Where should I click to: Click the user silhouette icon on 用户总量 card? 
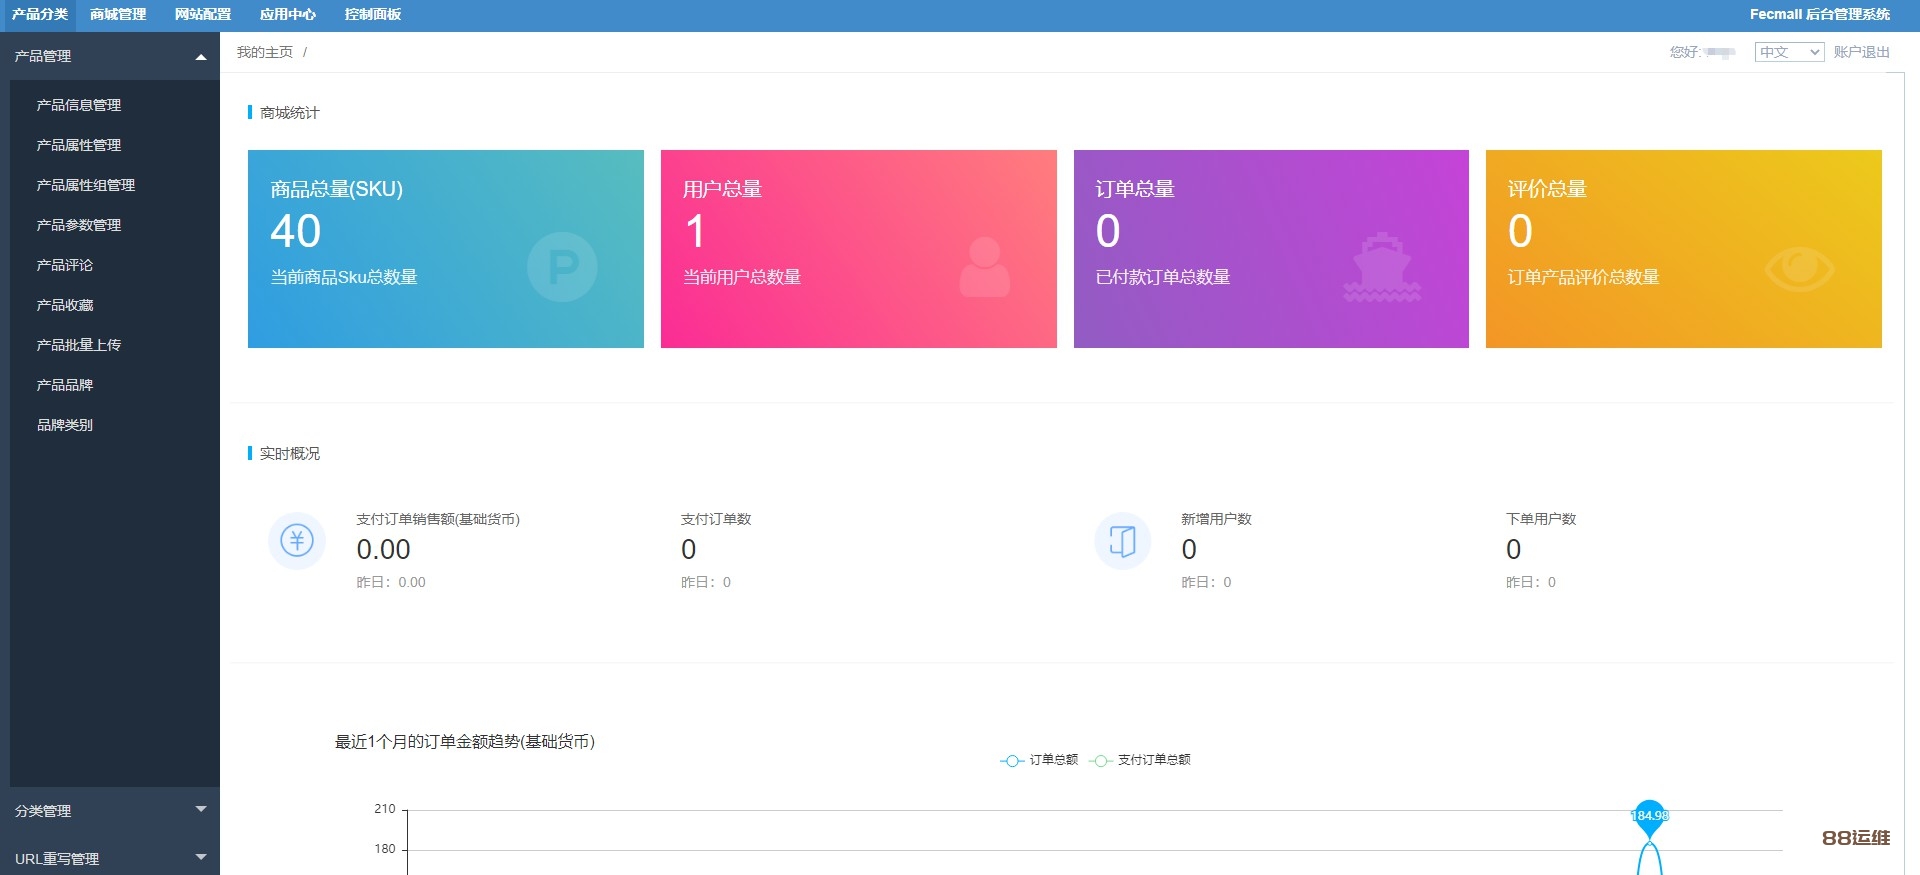pos(984,267)
